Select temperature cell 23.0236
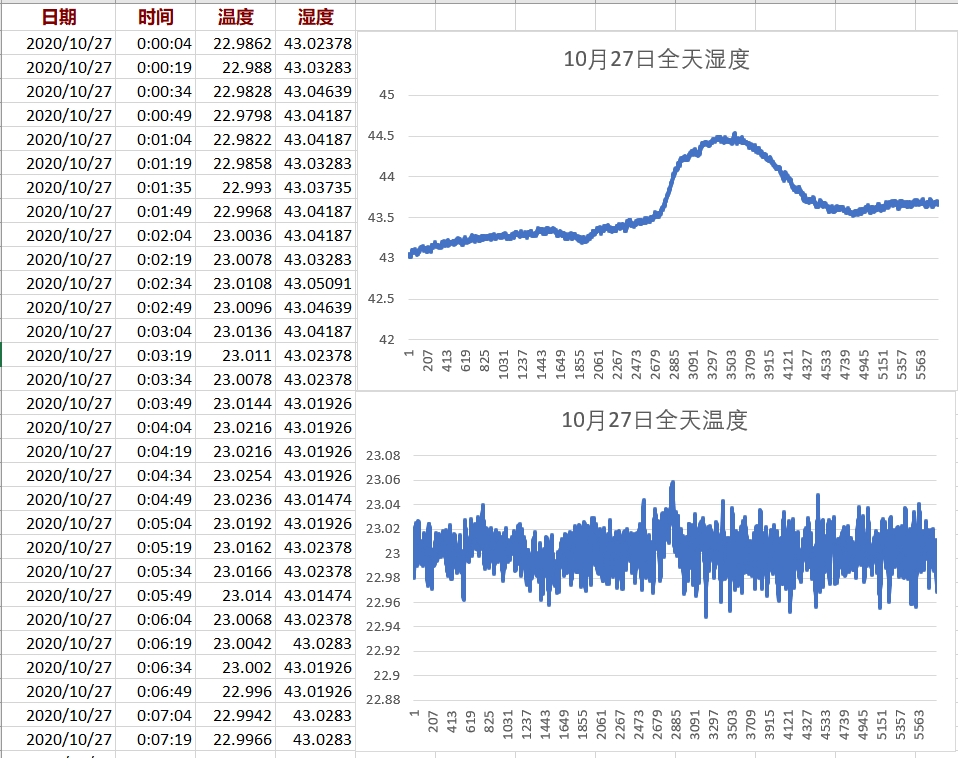Image resolution: width=958 pixels, height=758 pixels. [x=236, y=500]
